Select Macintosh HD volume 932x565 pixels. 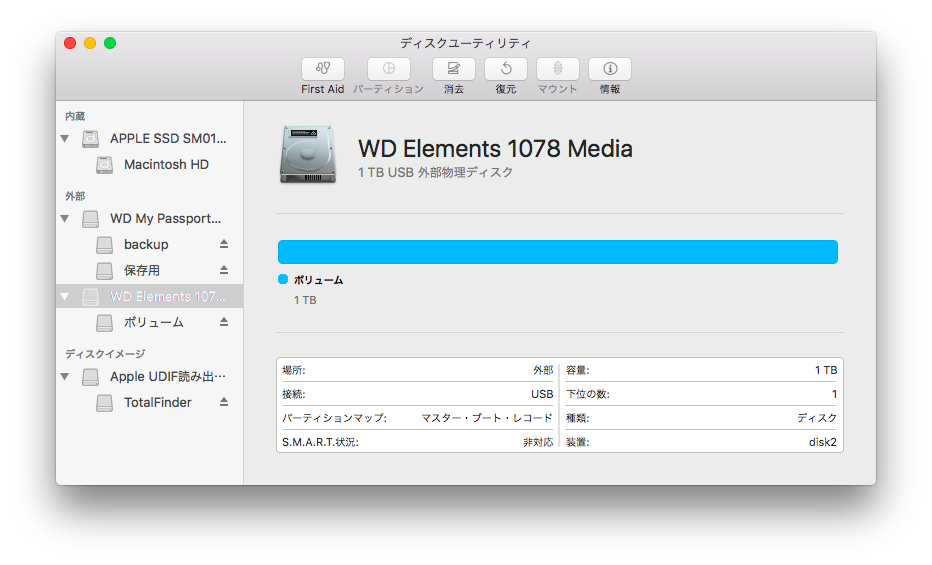150,165
